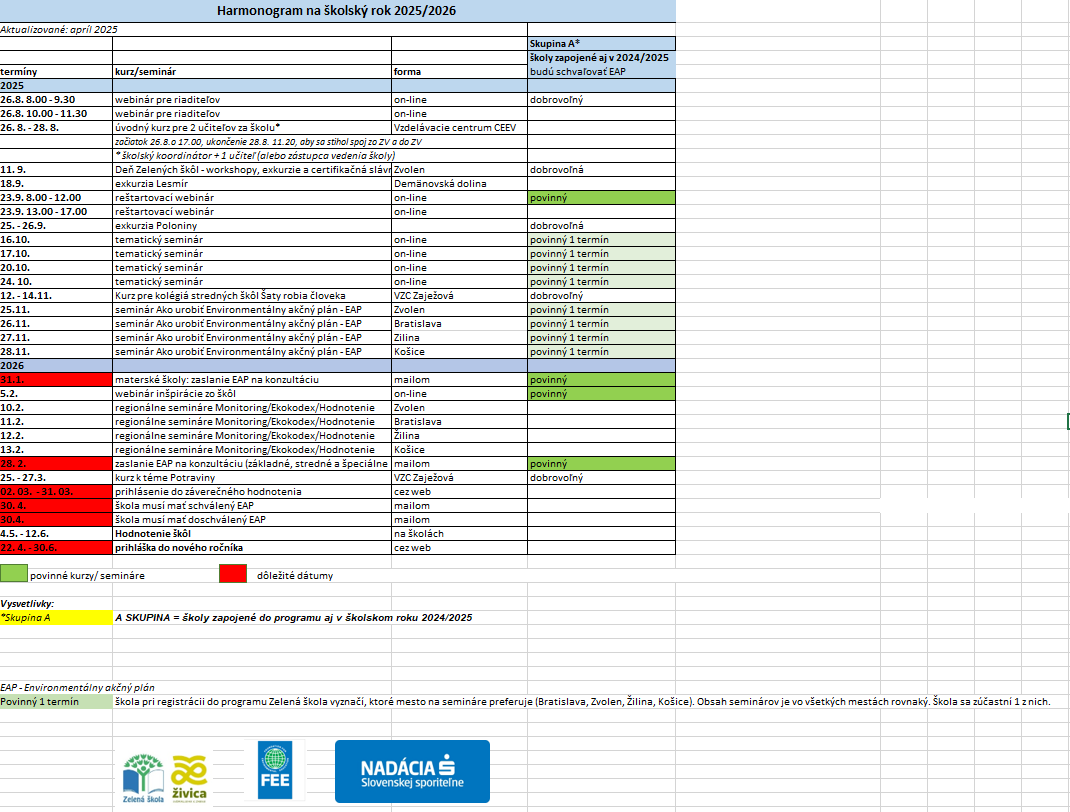Select the 'Aktualizované: apríl 2025' cell
The image size is (1070, 812).
(x=263, y=29)
